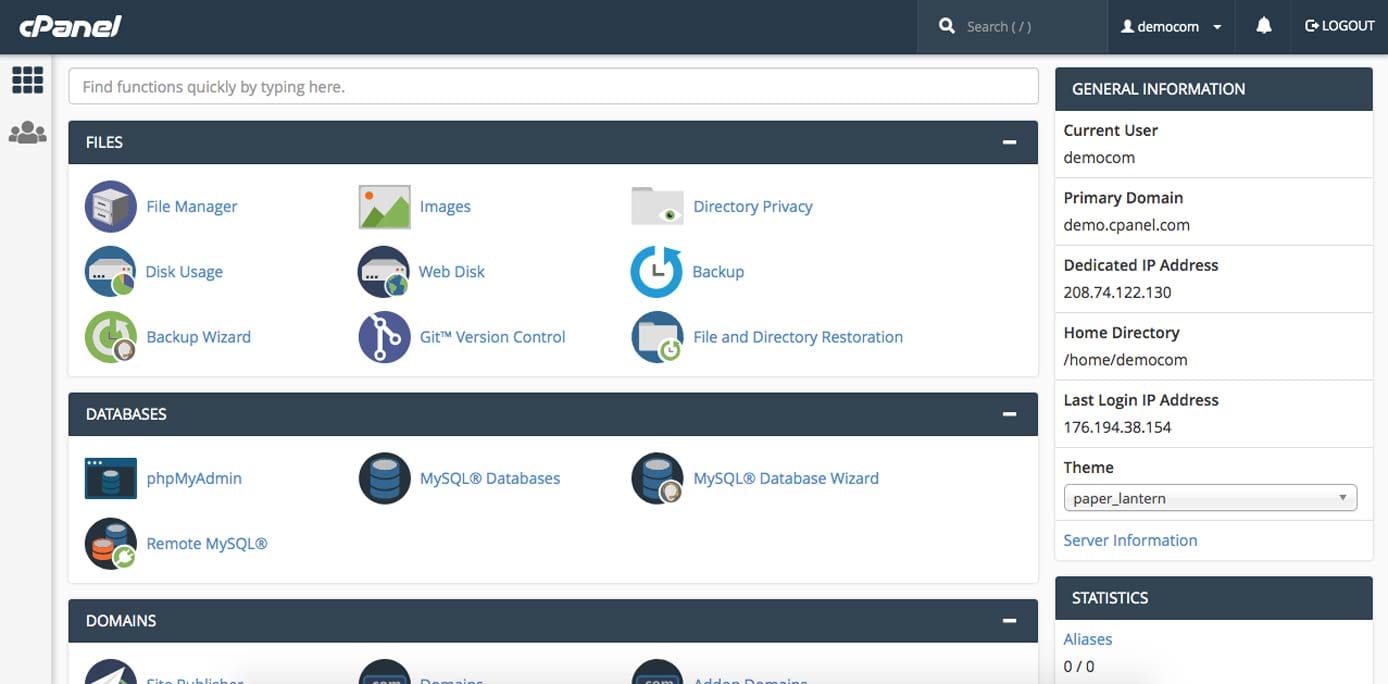Launch the Backup Wizard icon
The image size is (1388, 684).
click(111, 337)
